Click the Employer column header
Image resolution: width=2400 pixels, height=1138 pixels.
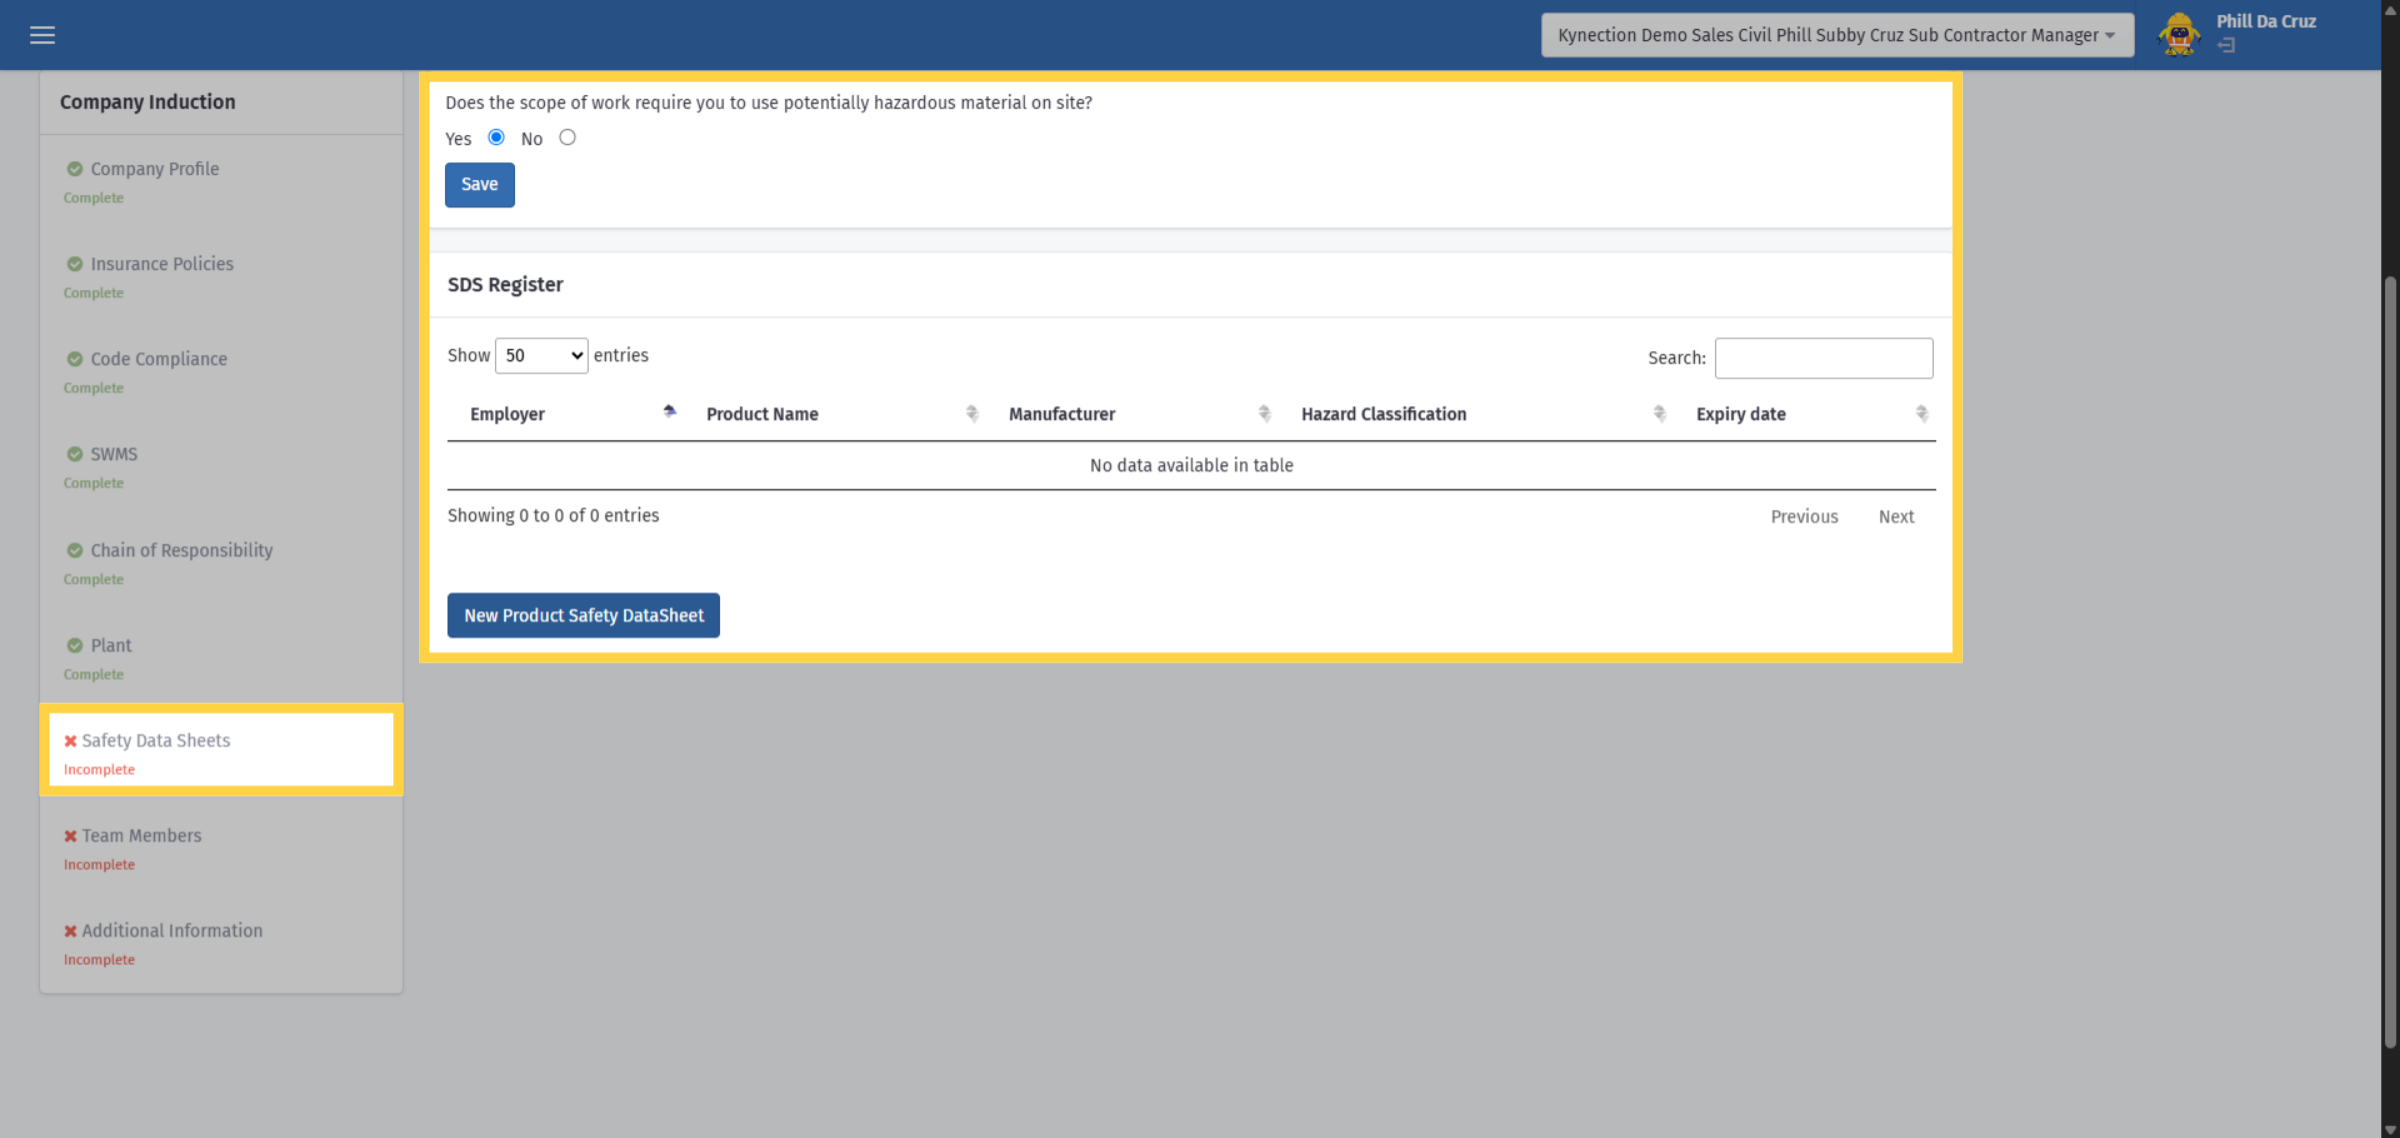pos(507,414)
